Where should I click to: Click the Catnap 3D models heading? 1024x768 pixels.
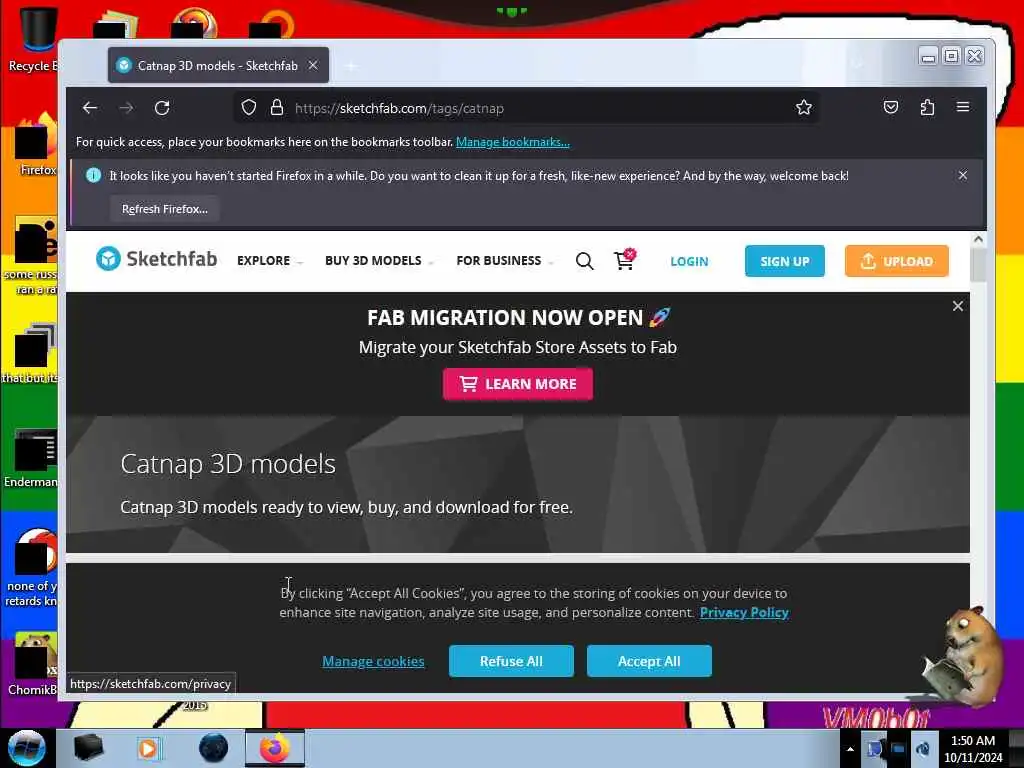(x=228, y=464)
